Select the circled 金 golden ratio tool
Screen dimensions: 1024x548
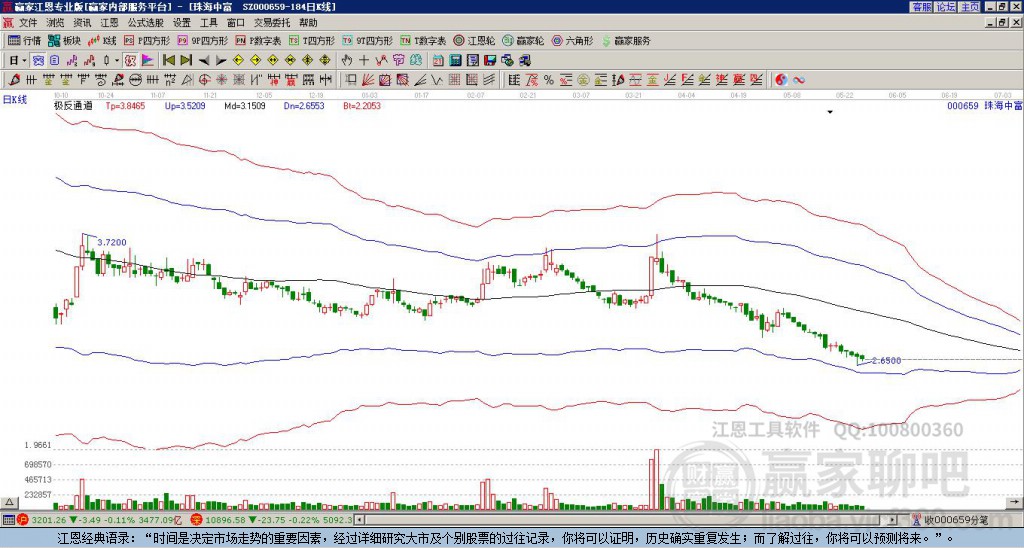click(583, 80)
